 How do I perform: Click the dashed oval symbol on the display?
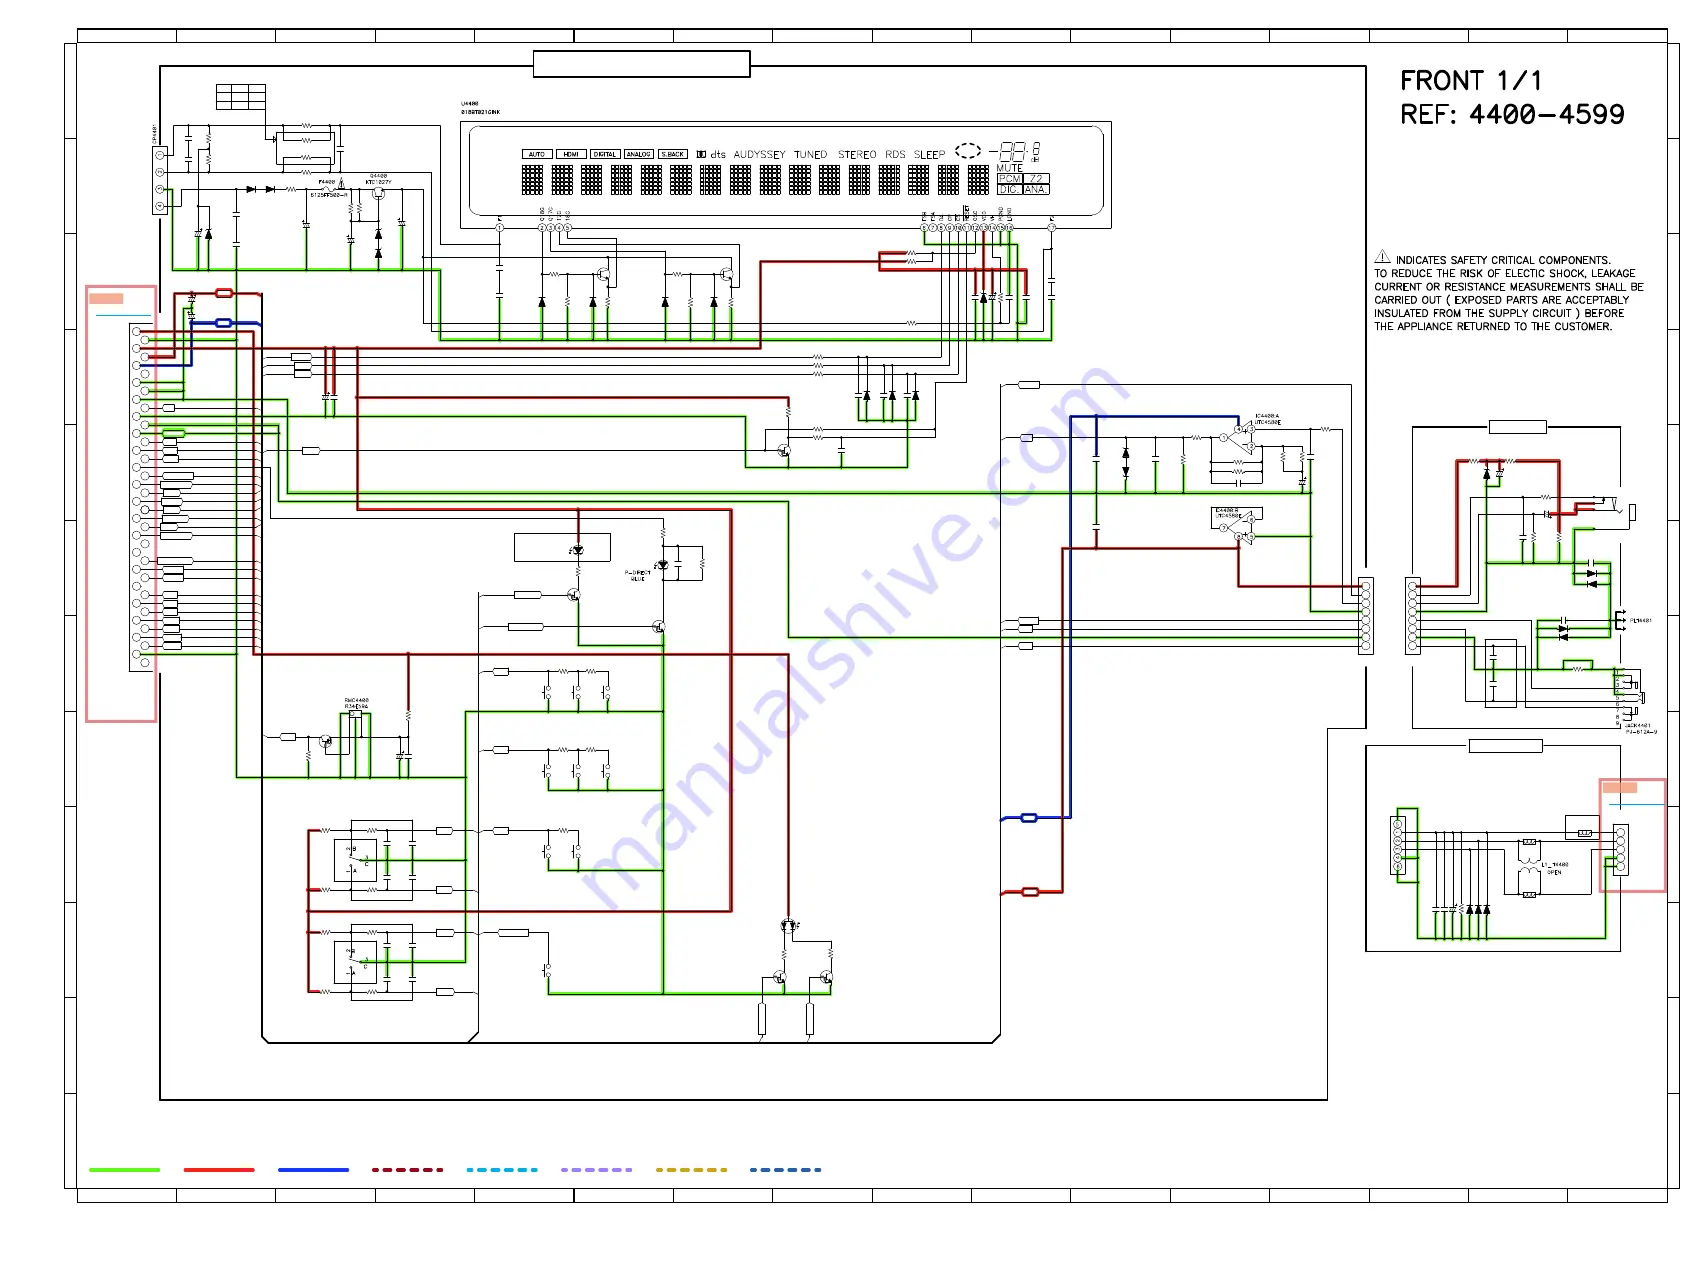tap(968, 150)
